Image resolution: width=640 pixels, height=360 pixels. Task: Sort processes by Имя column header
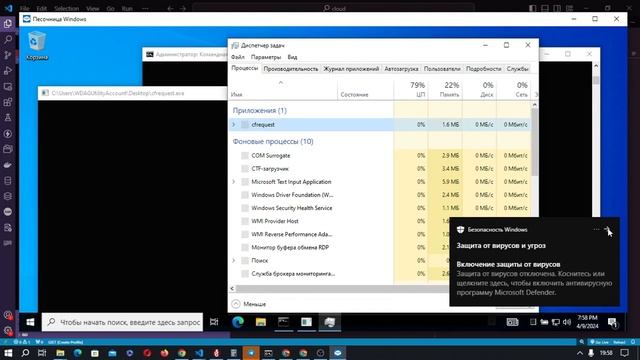(x=283, y=89)
